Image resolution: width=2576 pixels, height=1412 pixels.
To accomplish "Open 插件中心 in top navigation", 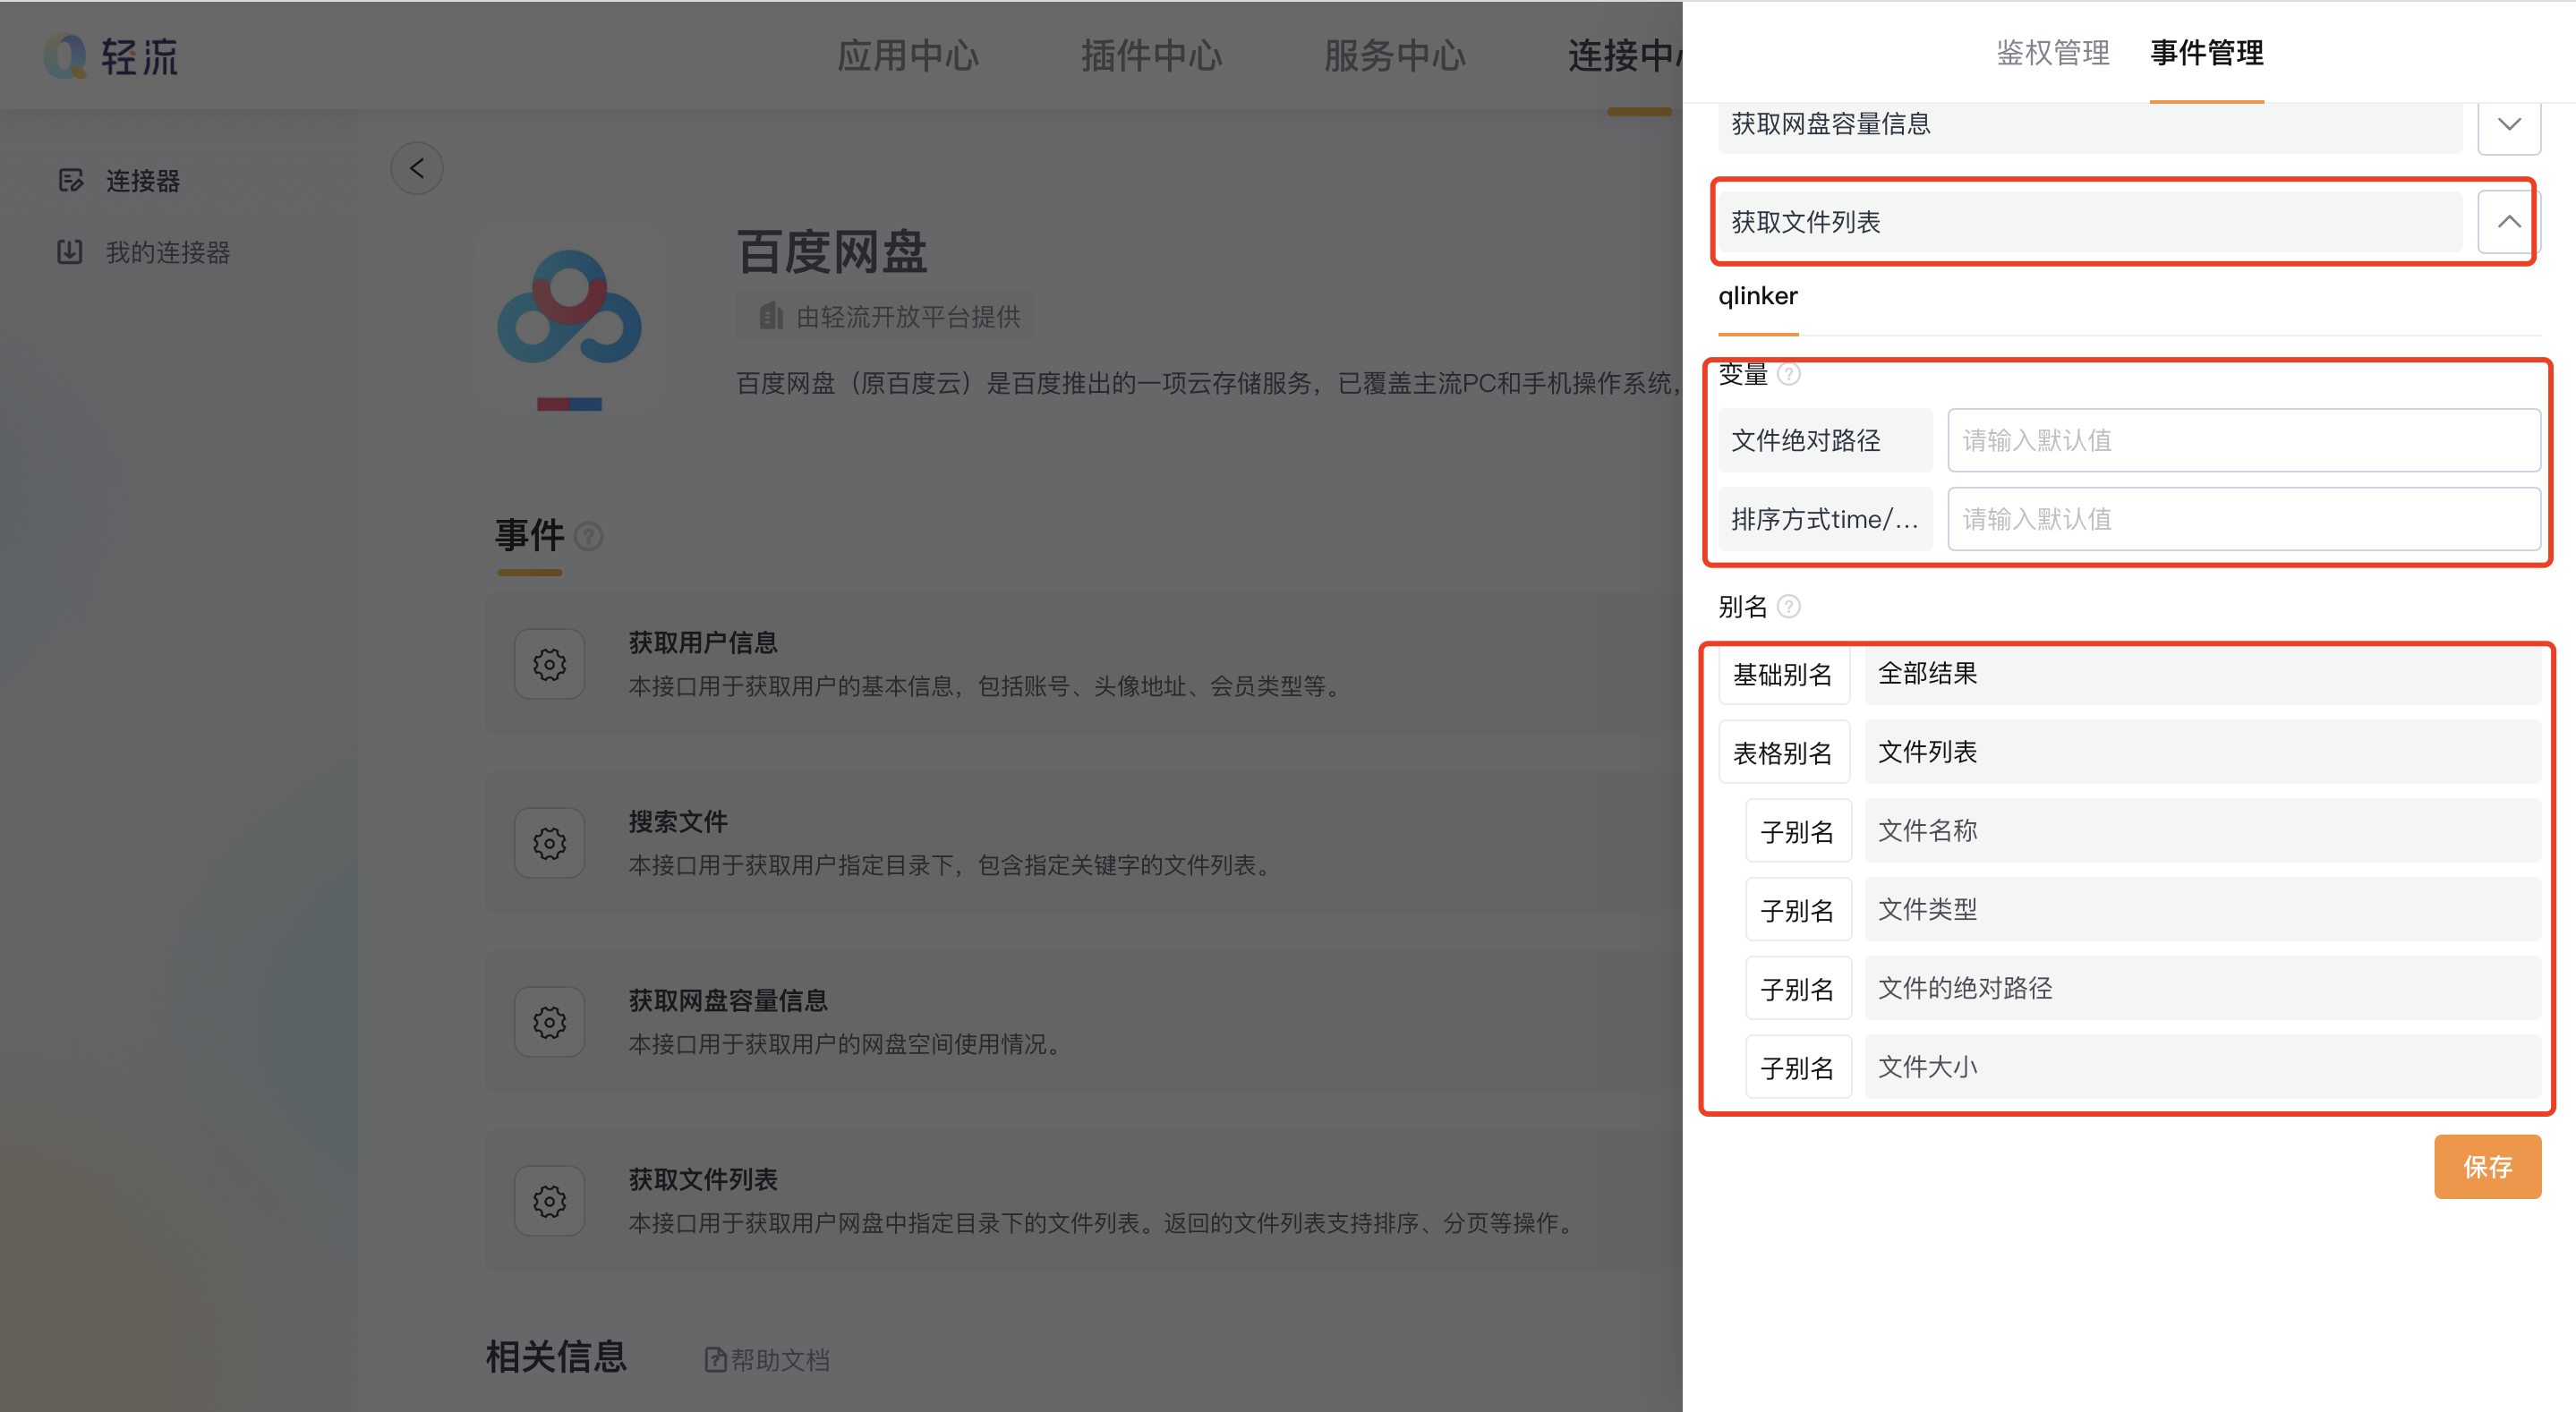I will click(1151, 56).
